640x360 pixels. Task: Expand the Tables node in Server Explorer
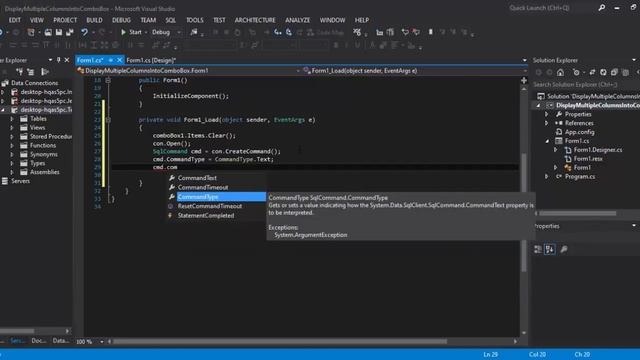[11, 119]
